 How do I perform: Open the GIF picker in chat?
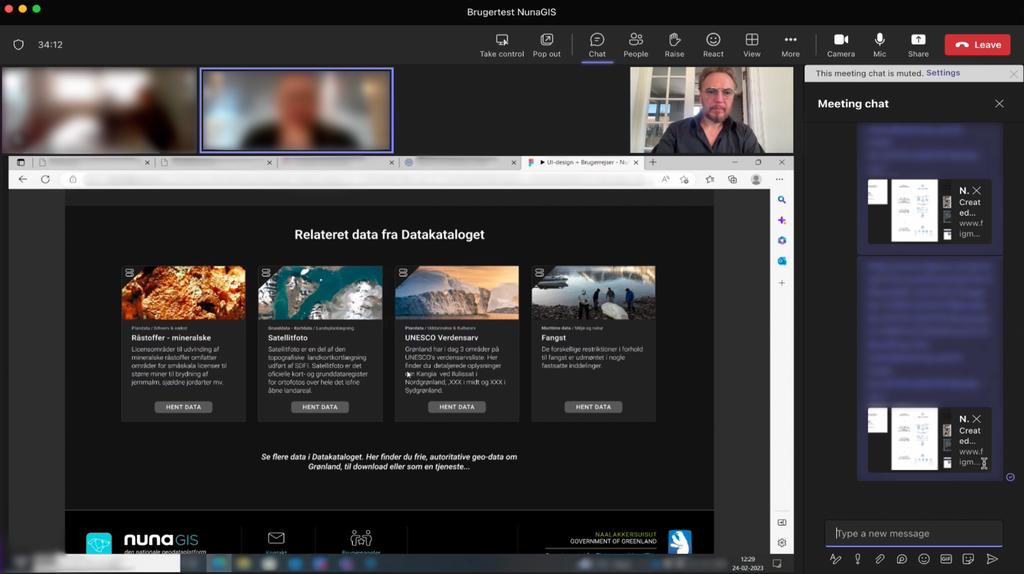pyautogui.click(x=946, y=559)
